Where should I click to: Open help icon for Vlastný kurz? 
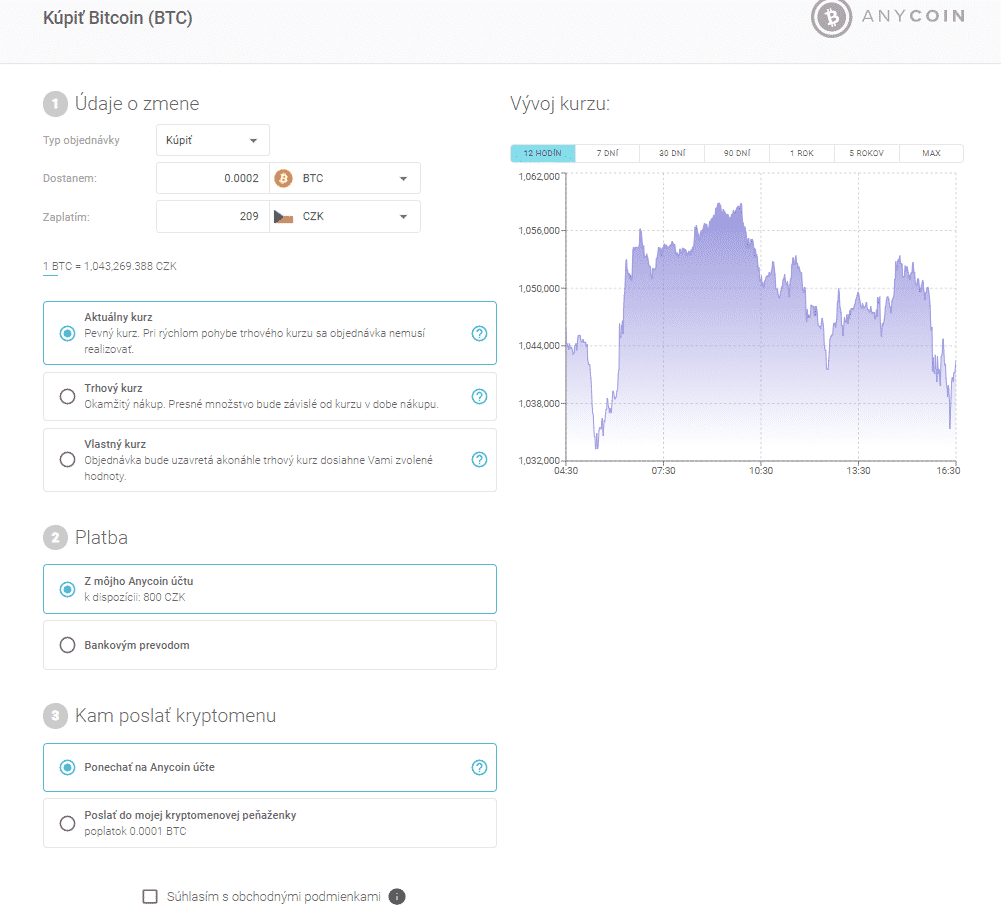click(479, 460)
